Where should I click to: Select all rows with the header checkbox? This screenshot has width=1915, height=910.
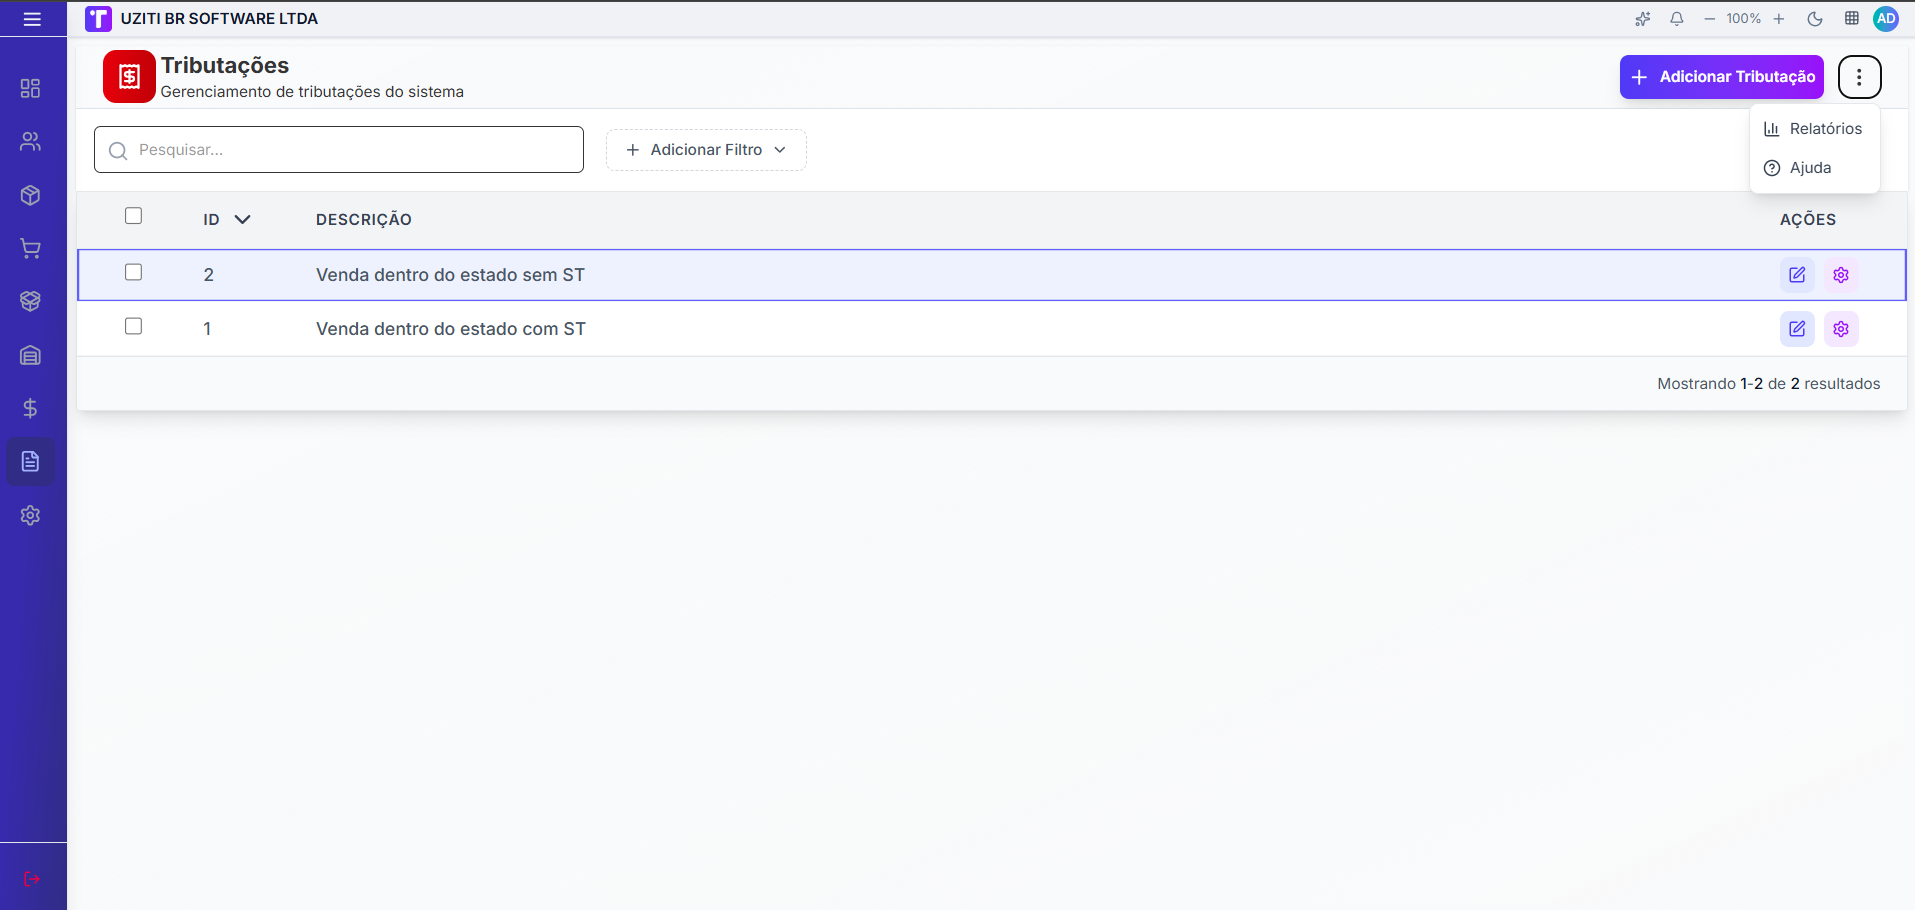click(133, 216)
